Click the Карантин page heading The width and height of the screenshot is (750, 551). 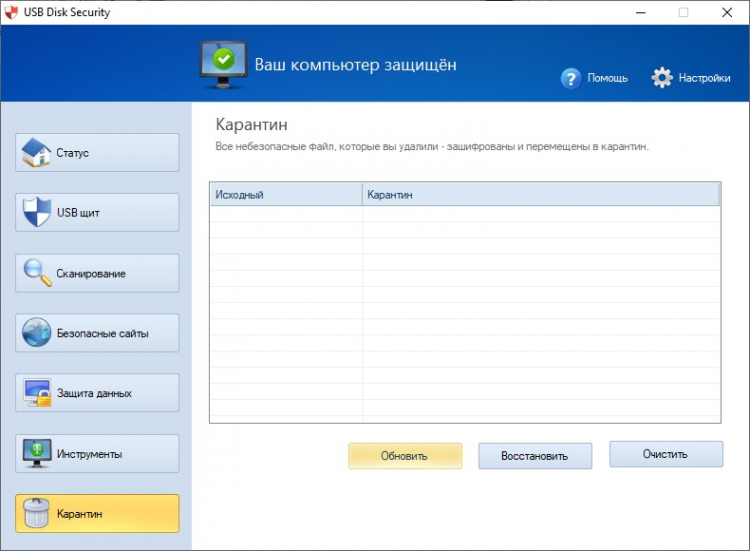coord(252,124)
